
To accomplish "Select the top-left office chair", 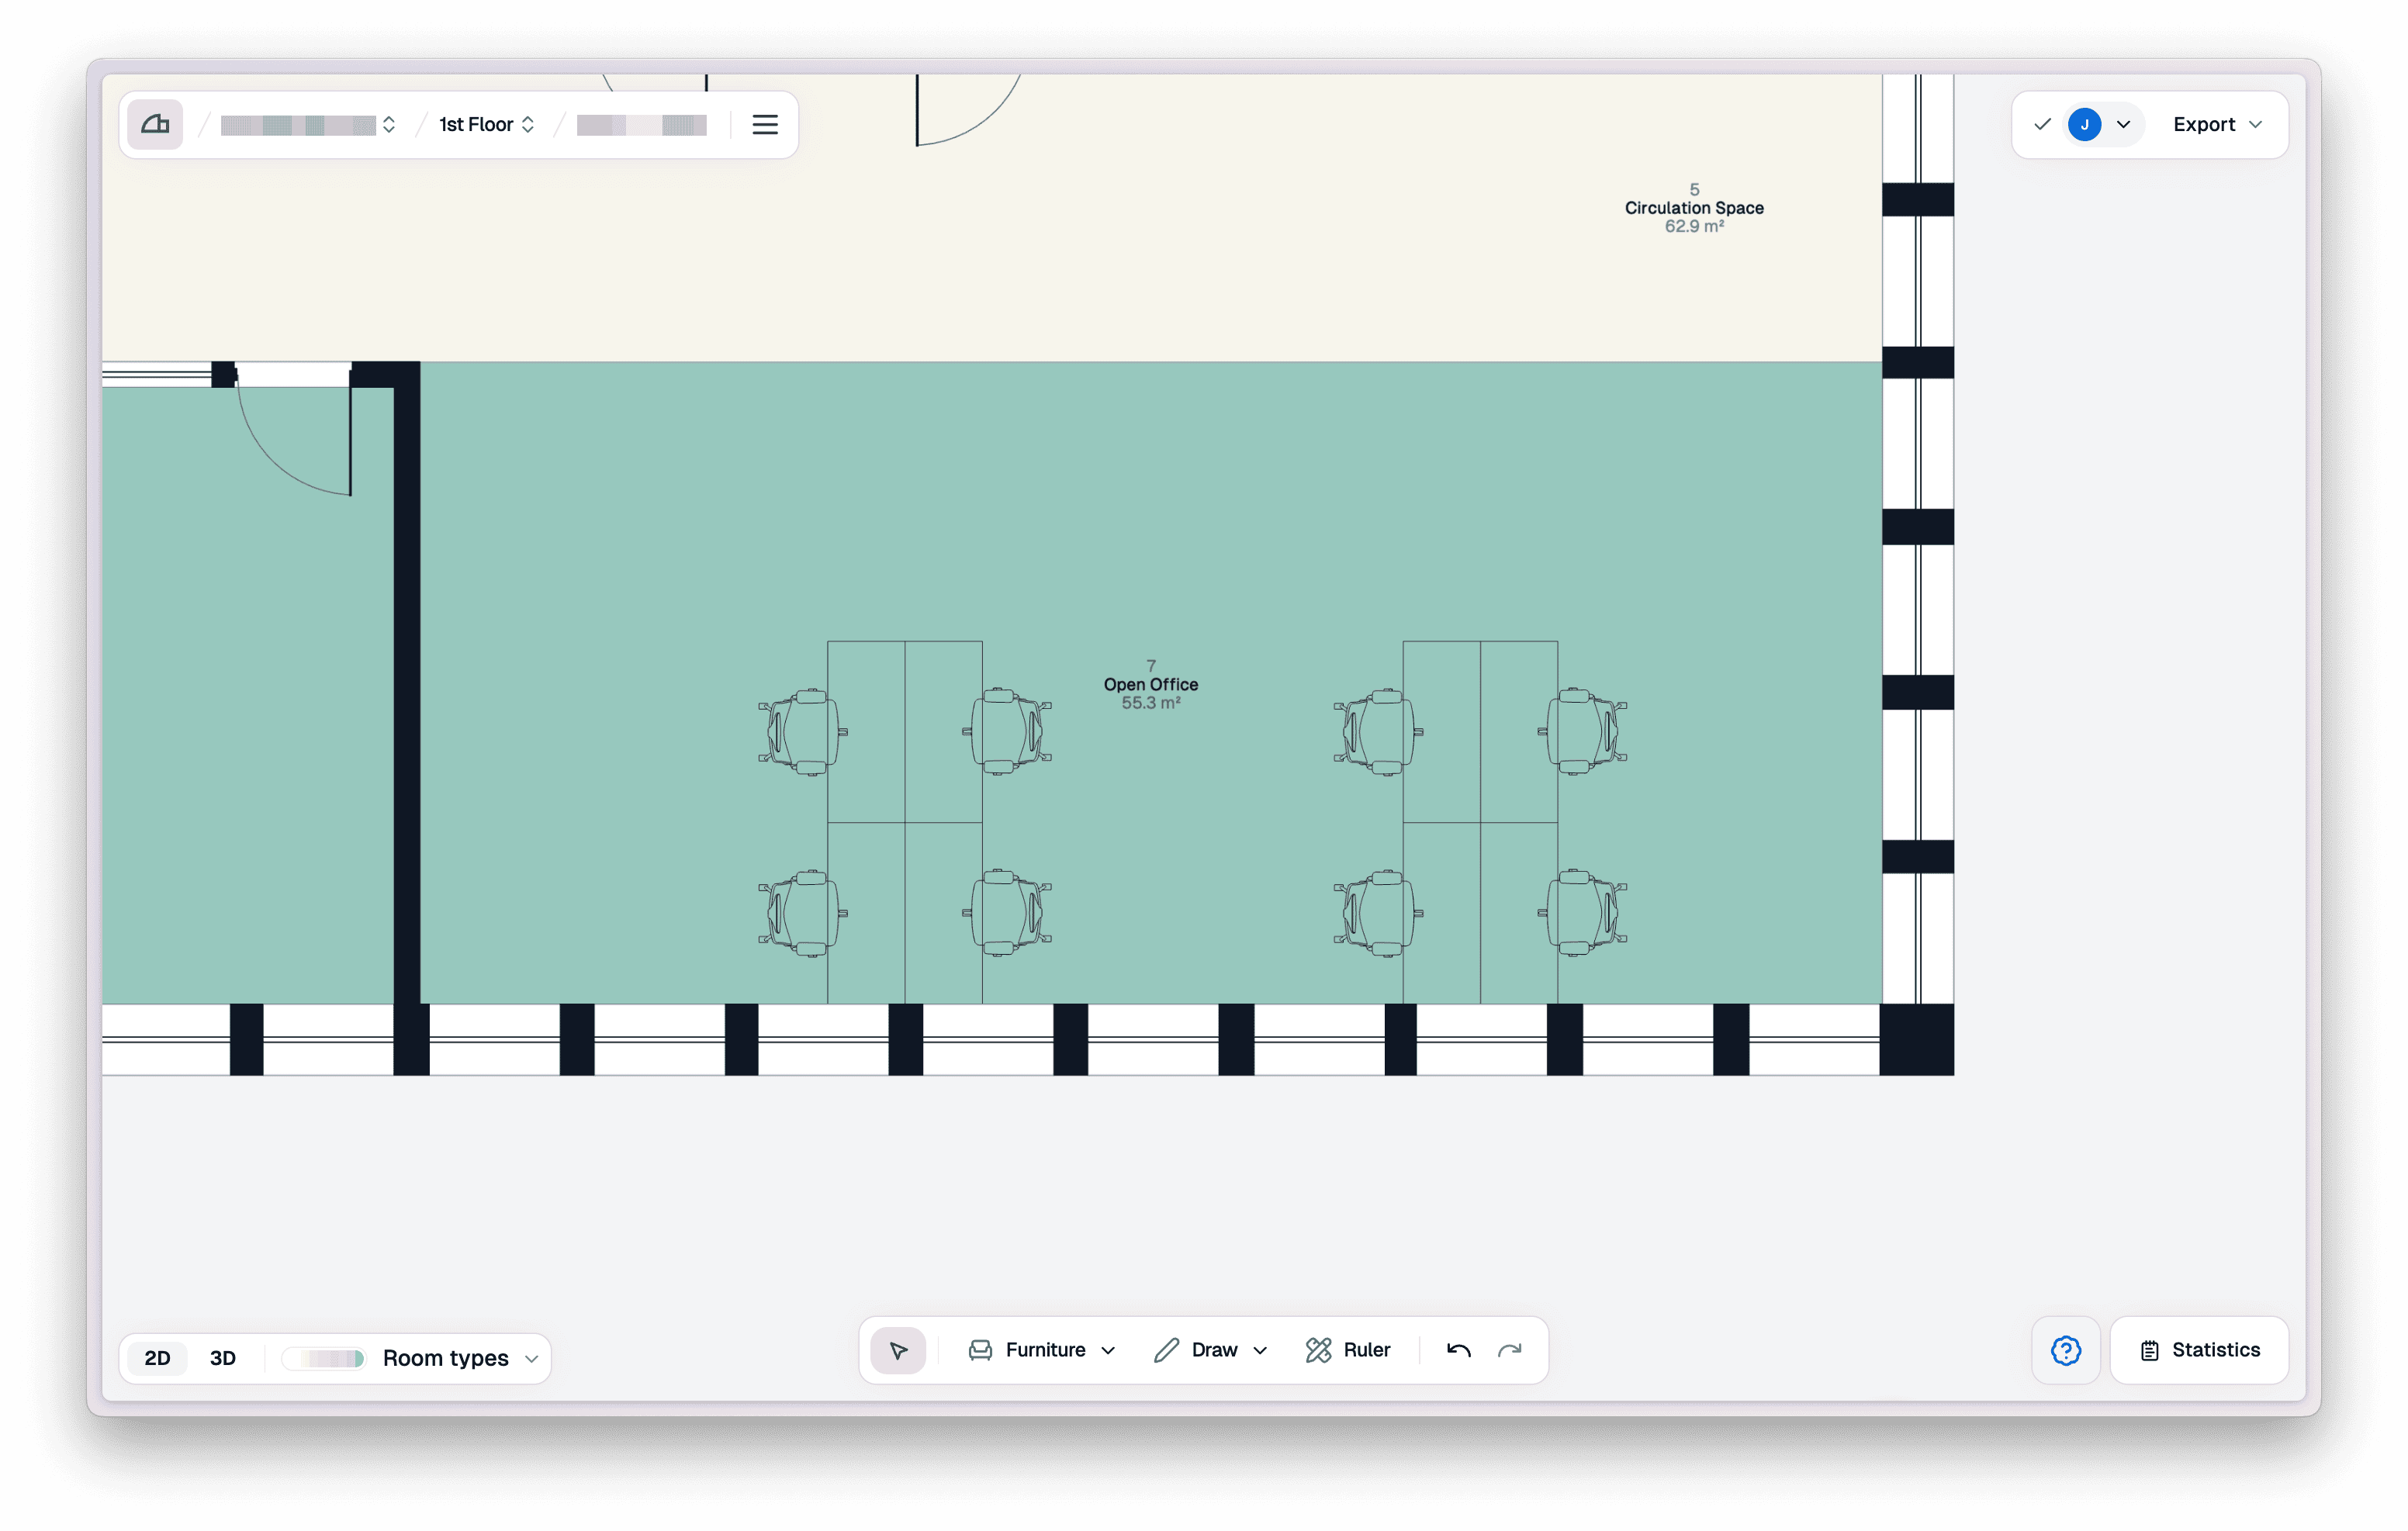I will click(x=803, y=731).
